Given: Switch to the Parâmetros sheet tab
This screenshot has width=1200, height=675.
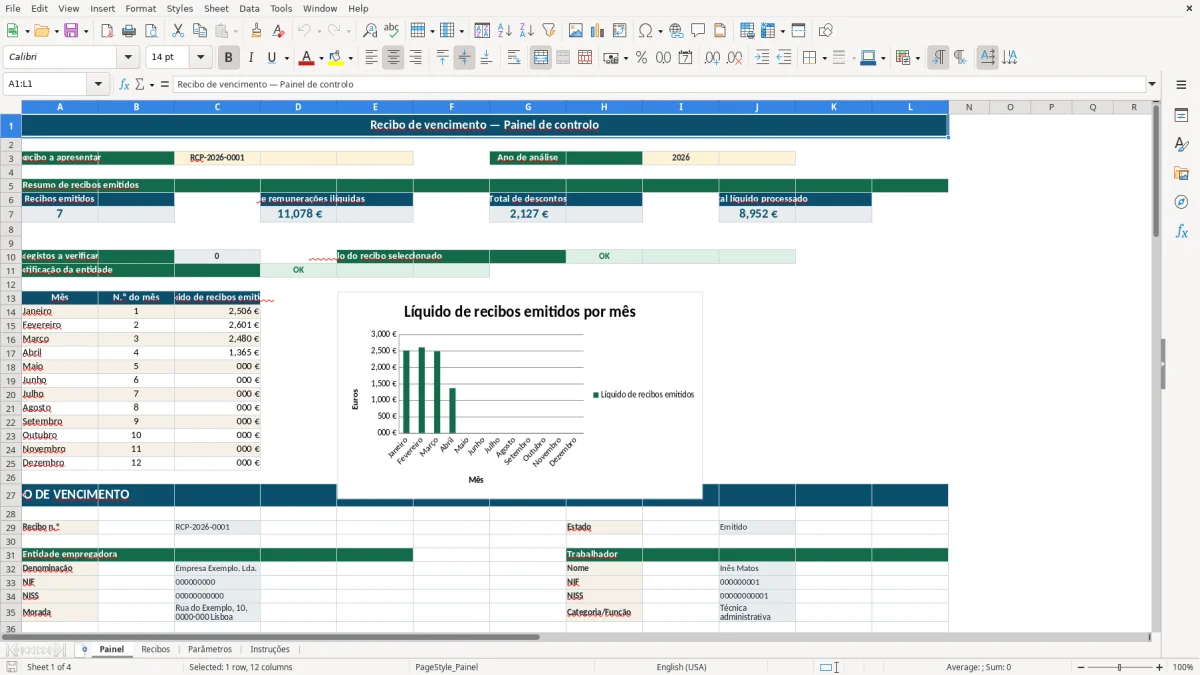Looking at the screenshot, I should pos(209,649).
